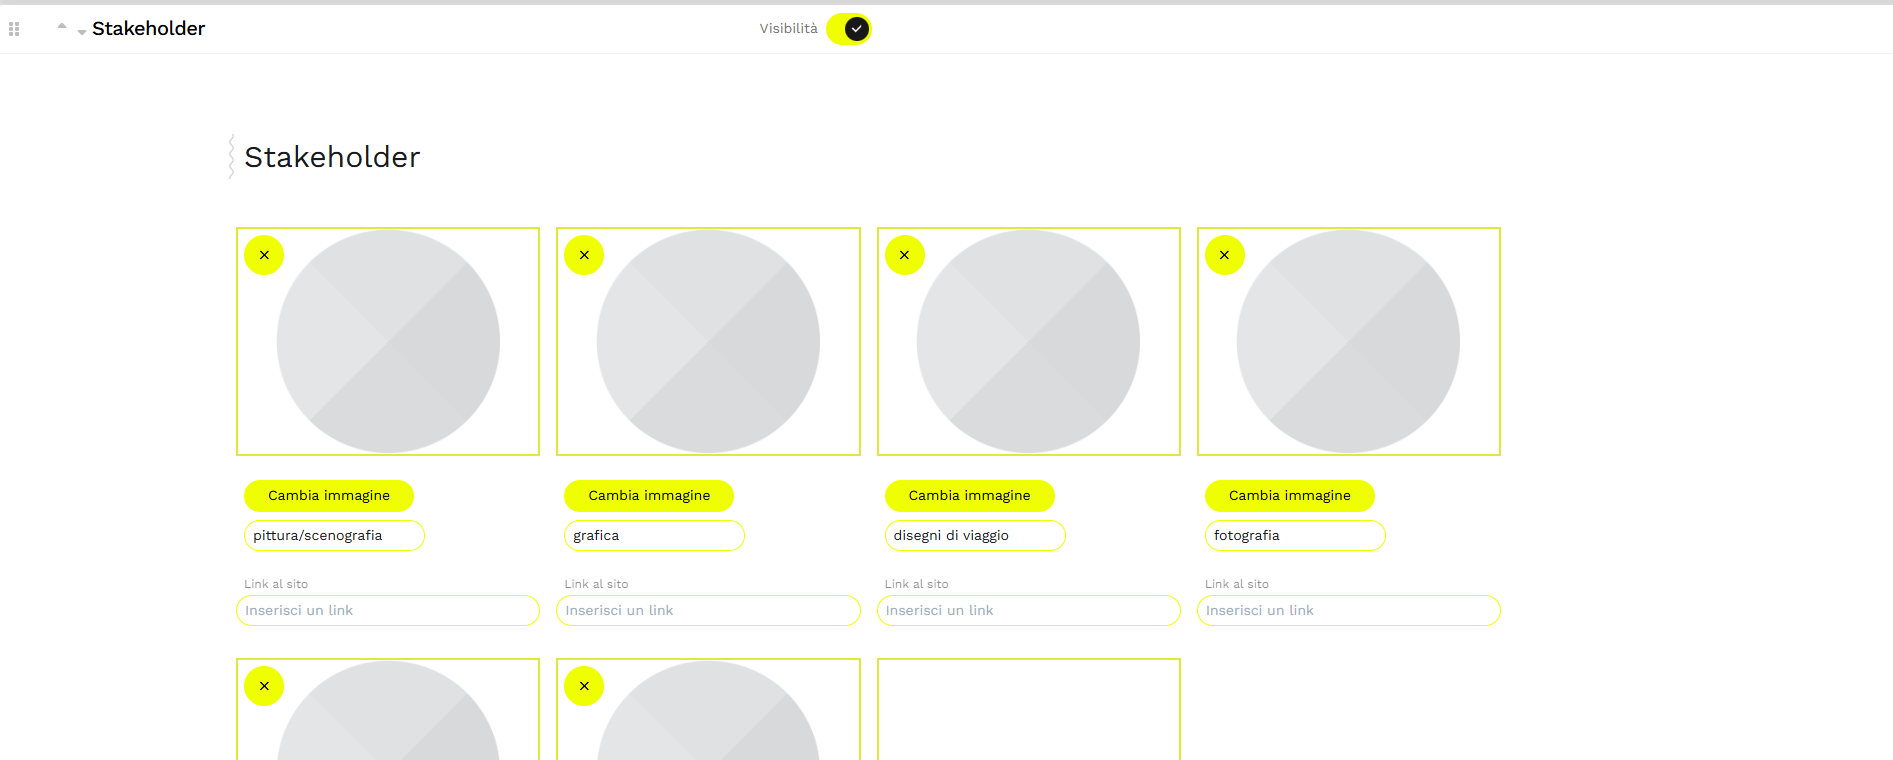Grab the section drag handle beside Stakeholder
Image resolution: width=1893 pixels, height=760 pixels.
pyautogui.click(x=14, y=29)
